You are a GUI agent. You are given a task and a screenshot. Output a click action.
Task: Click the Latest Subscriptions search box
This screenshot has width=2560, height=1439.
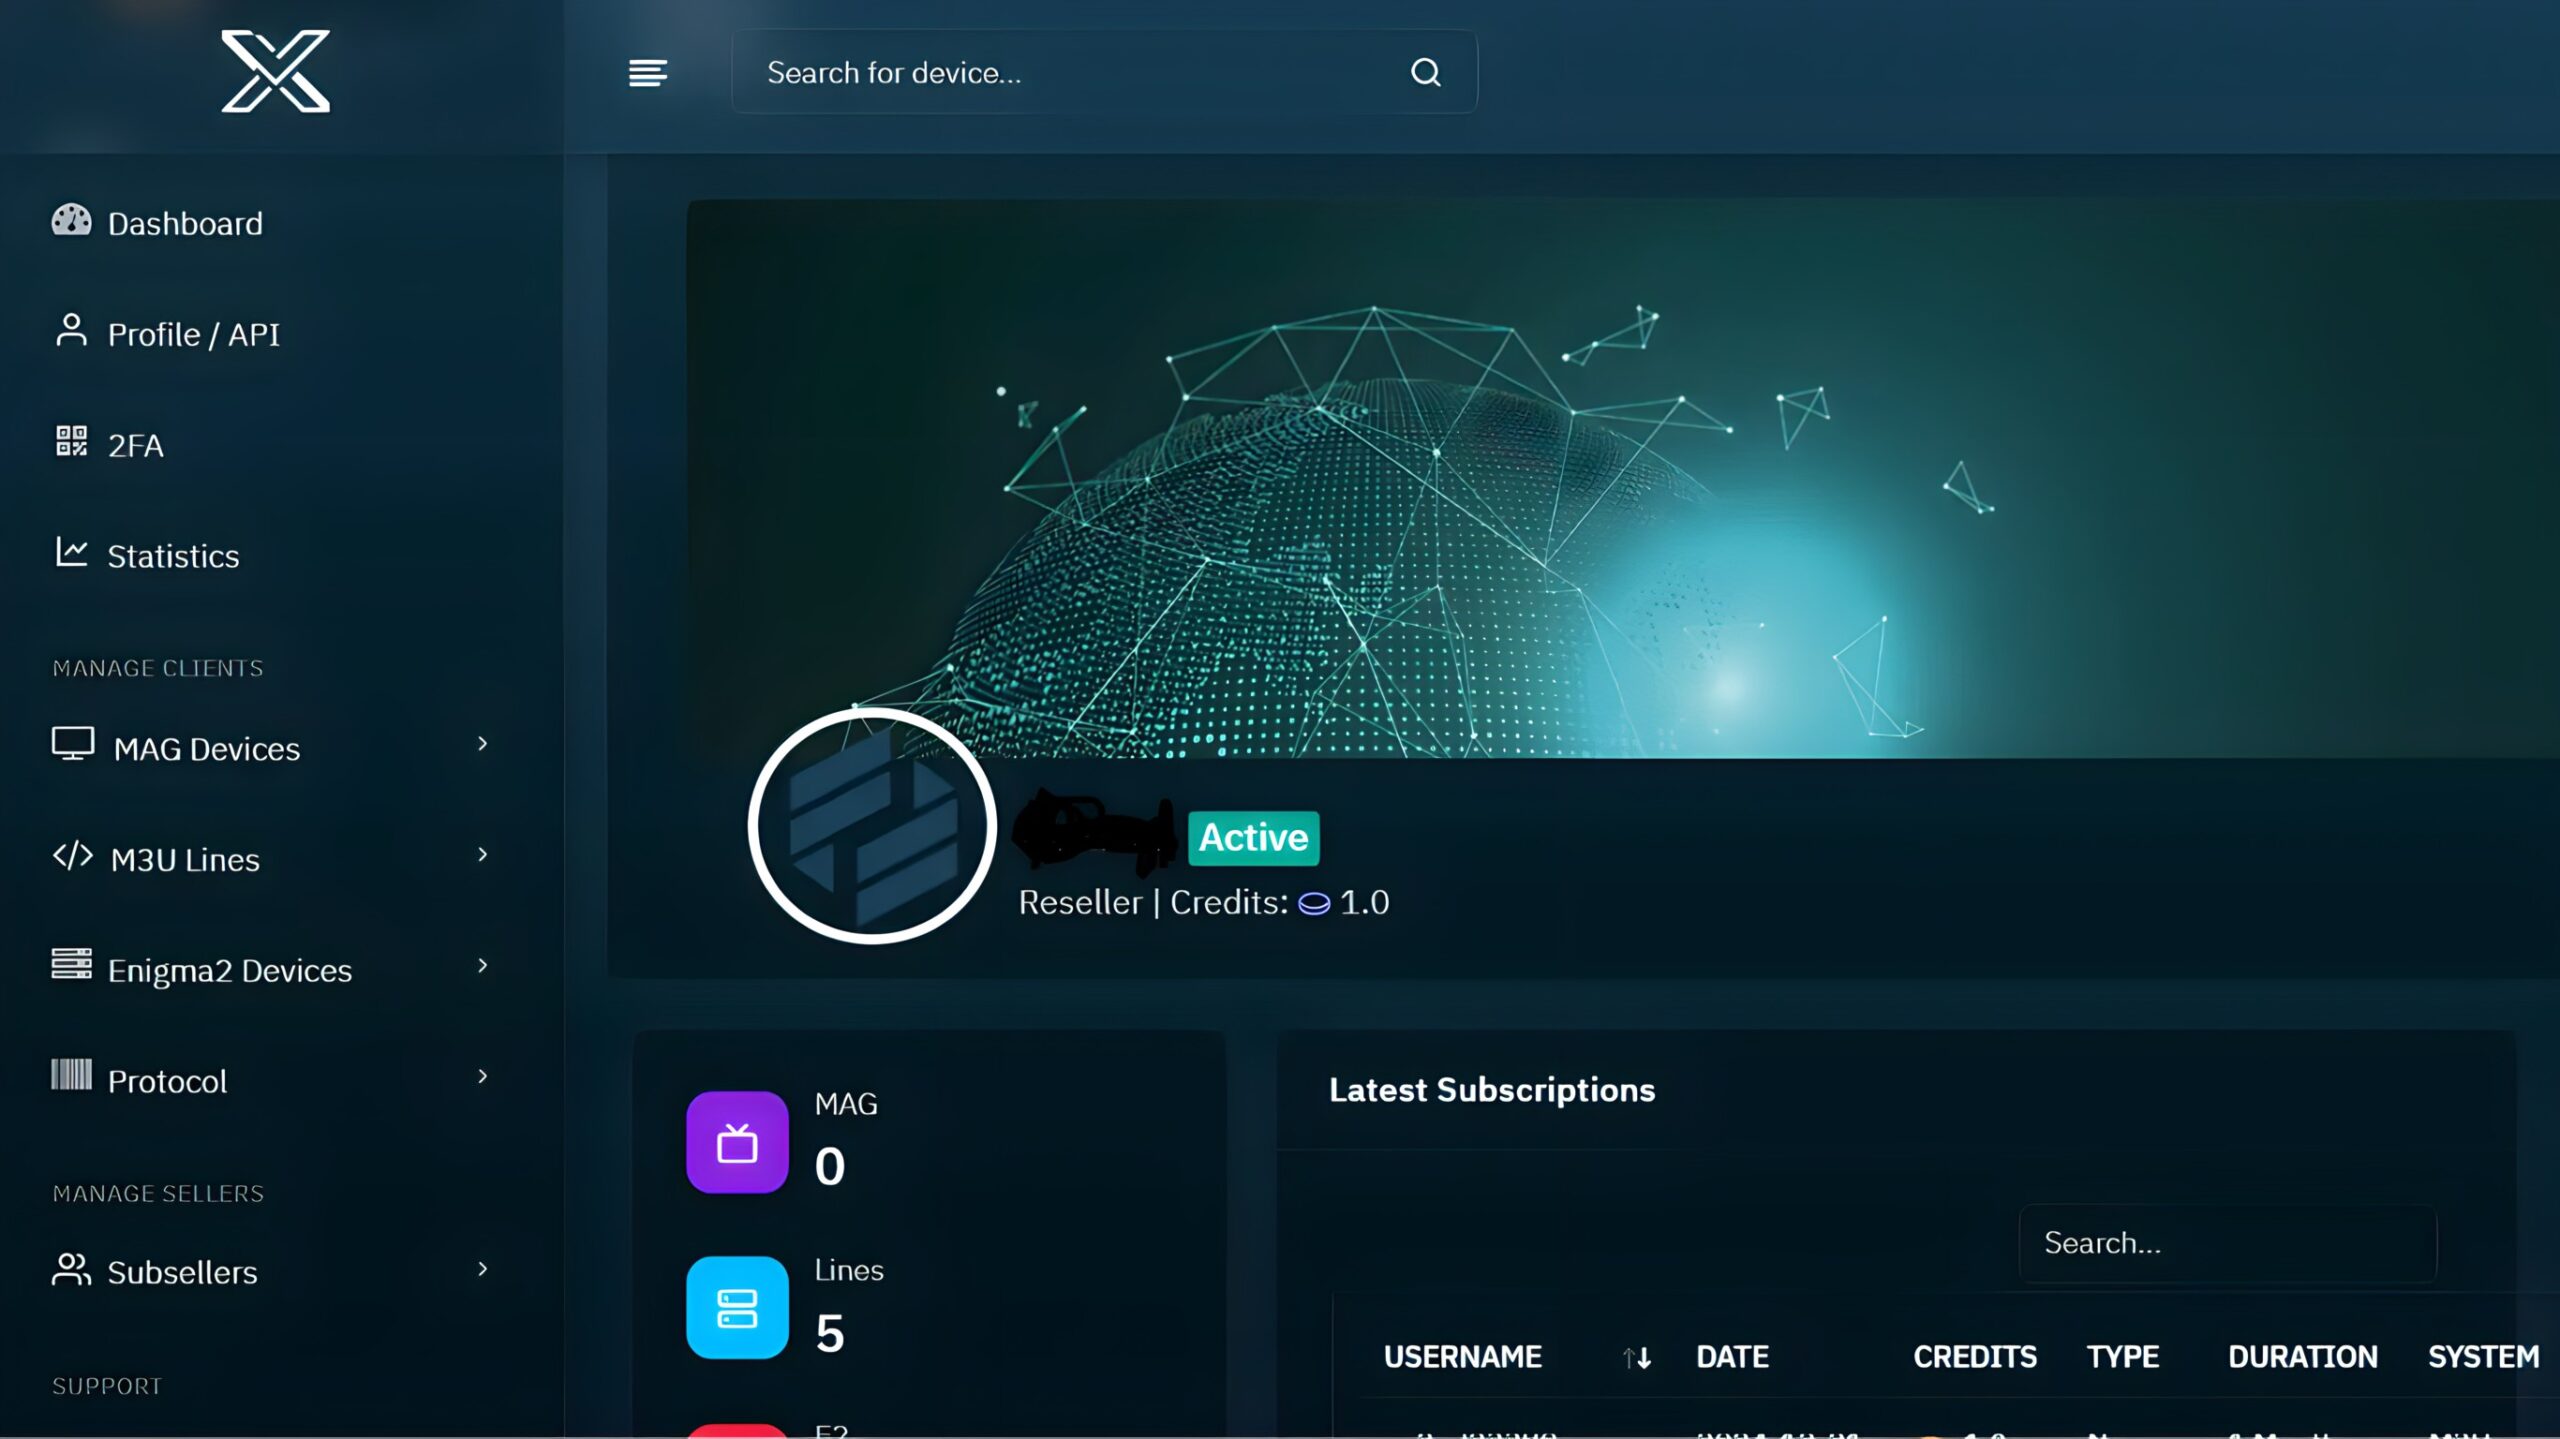(2227, 1244)
